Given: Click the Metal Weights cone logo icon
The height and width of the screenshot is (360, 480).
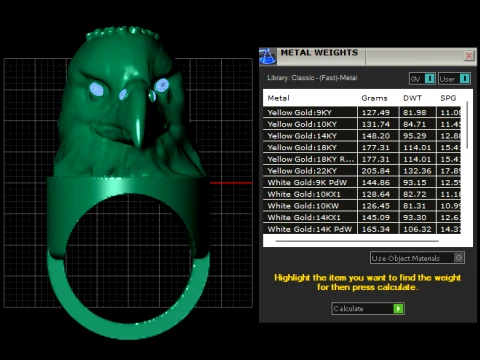Looking at the screenshot, I should tap(268, 56).
